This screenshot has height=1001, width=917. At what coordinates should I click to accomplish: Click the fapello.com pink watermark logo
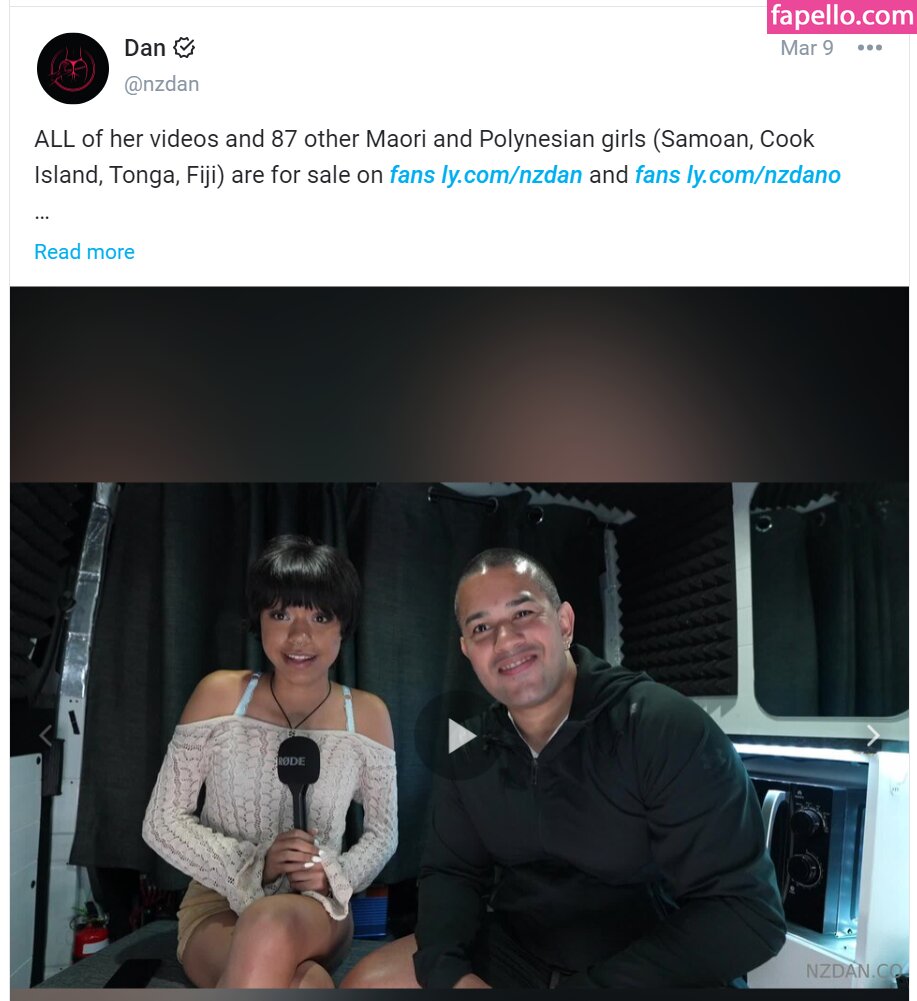pyautogui.click(x=842, y=16)
